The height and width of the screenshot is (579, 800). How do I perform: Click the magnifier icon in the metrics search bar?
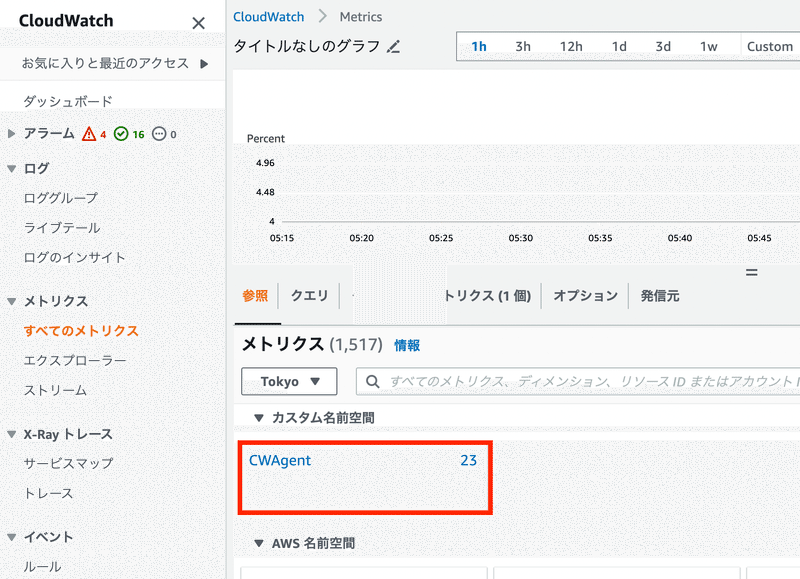372,381
